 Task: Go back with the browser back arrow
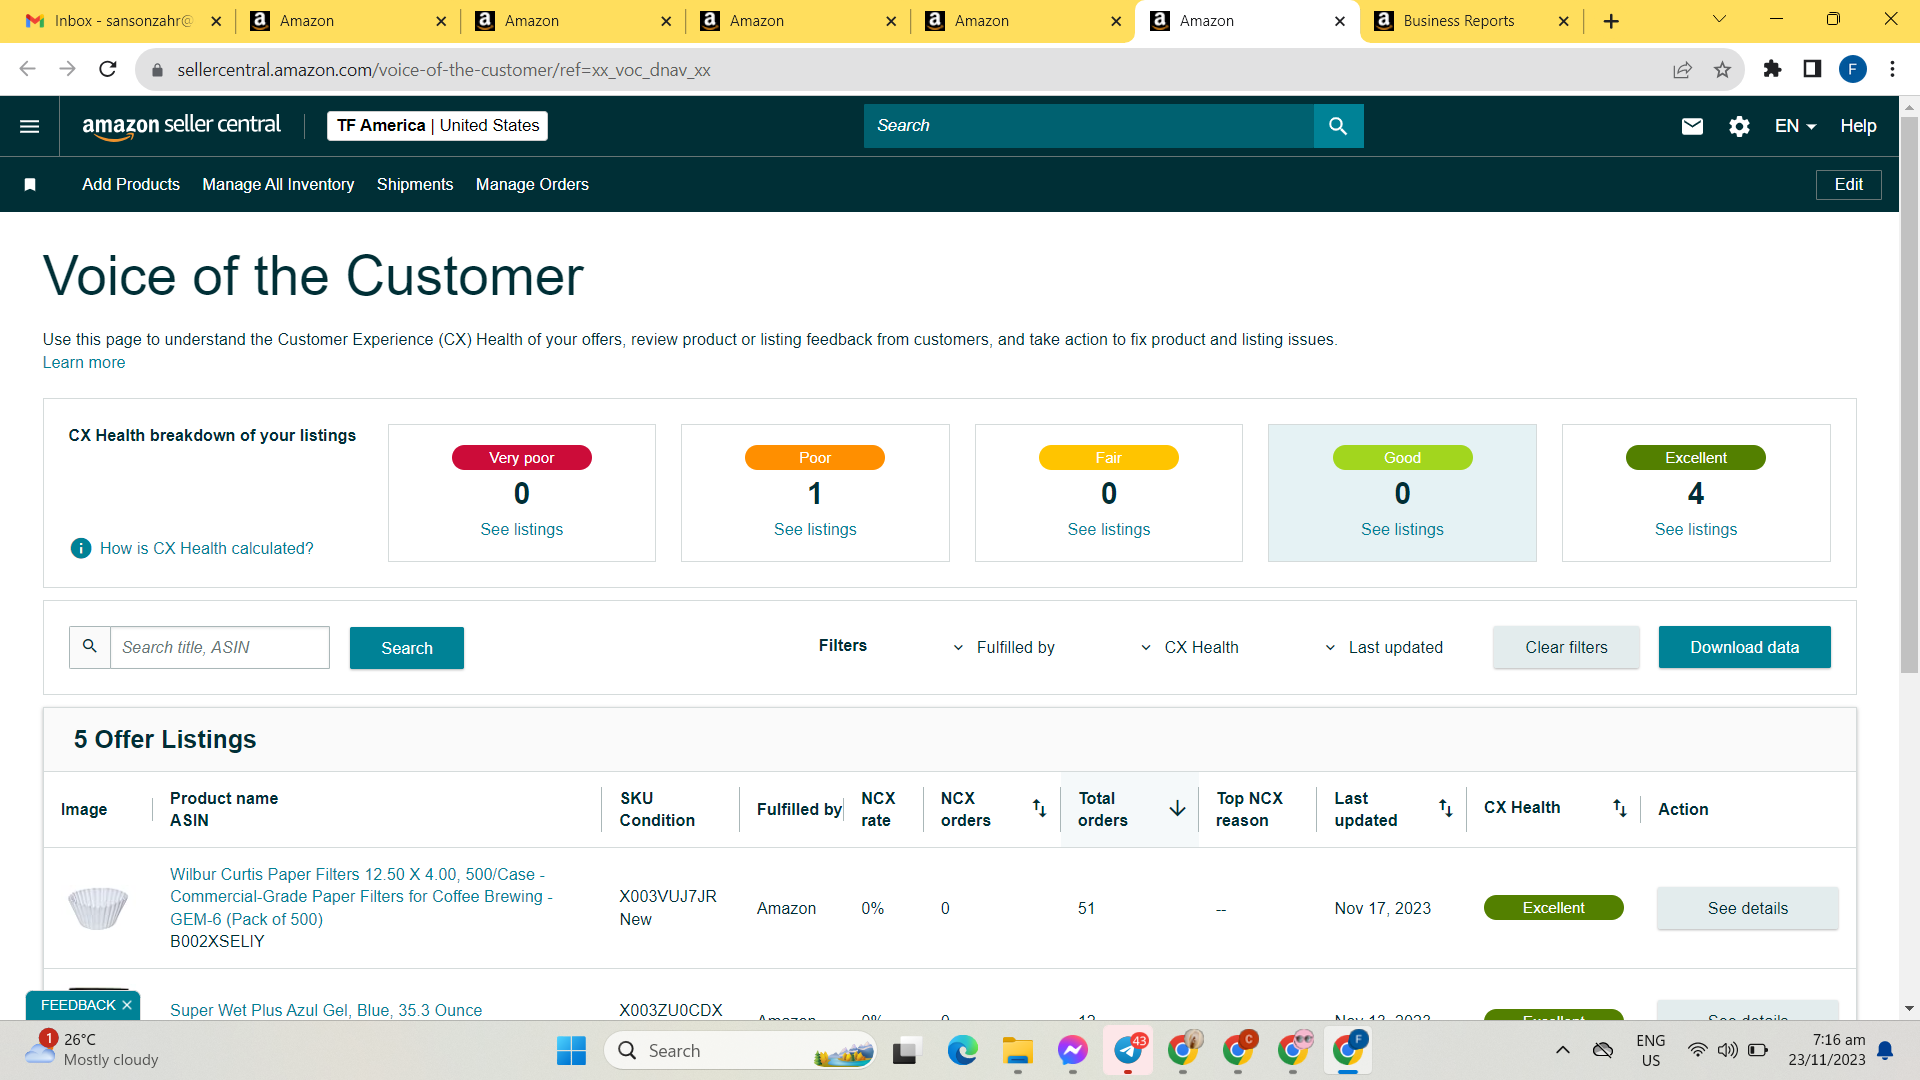point(27,69)
